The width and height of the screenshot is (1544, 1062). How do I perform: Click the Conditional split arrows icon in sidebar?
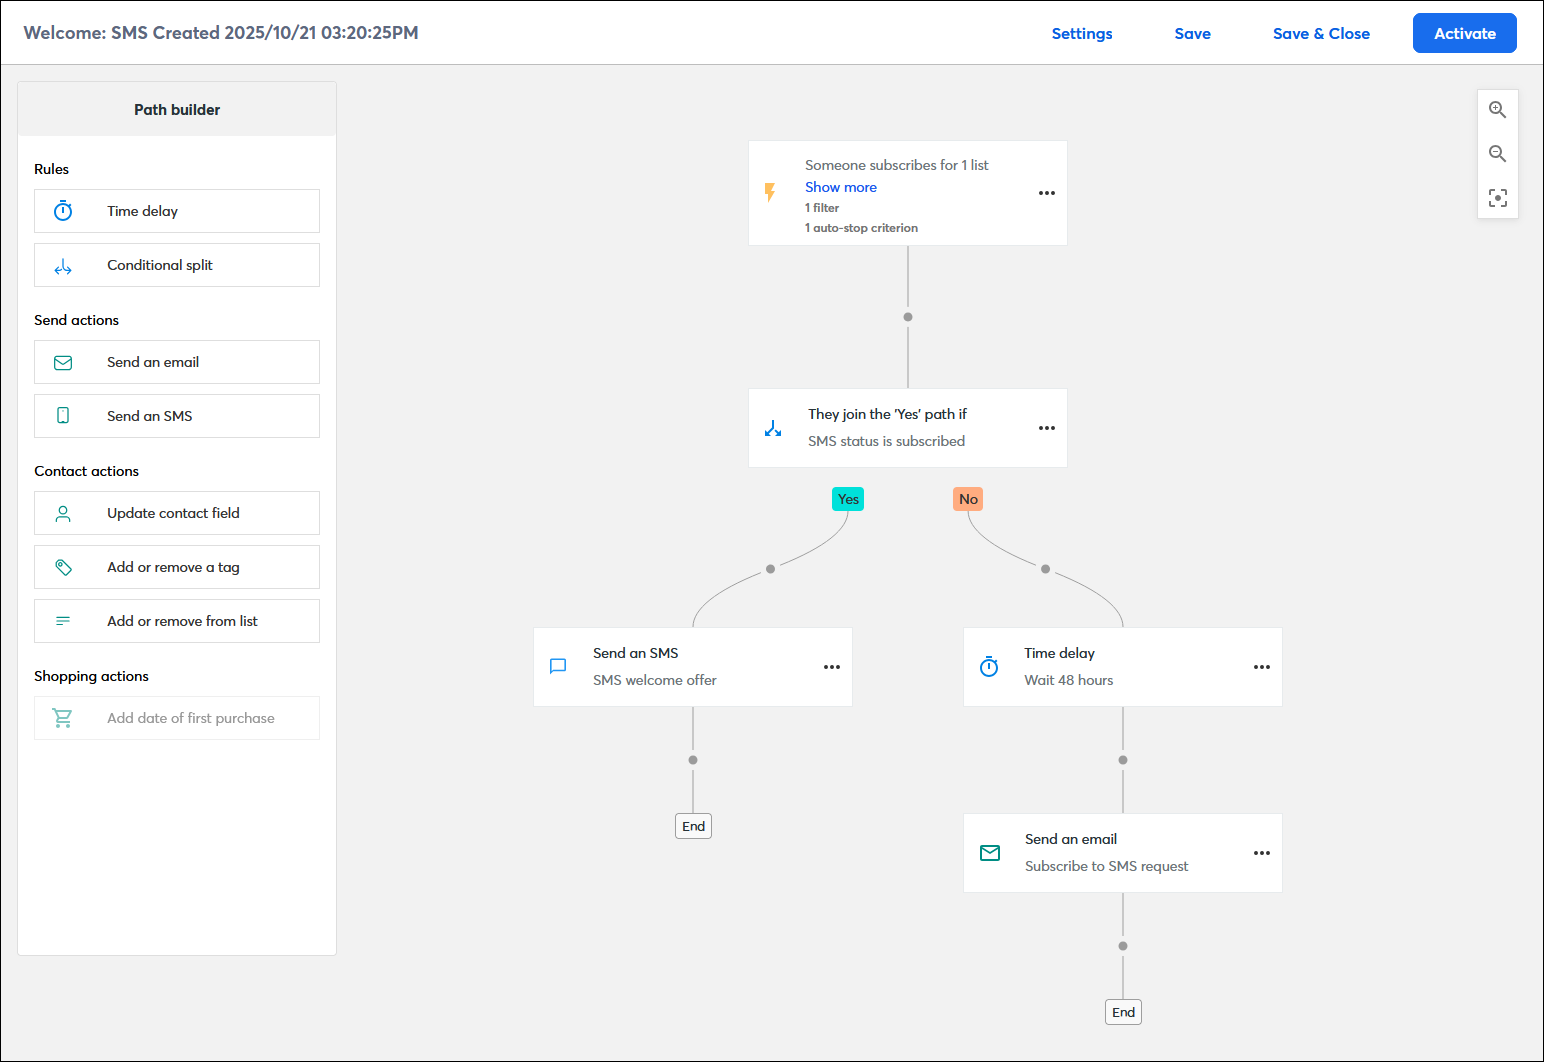point(63,266)
